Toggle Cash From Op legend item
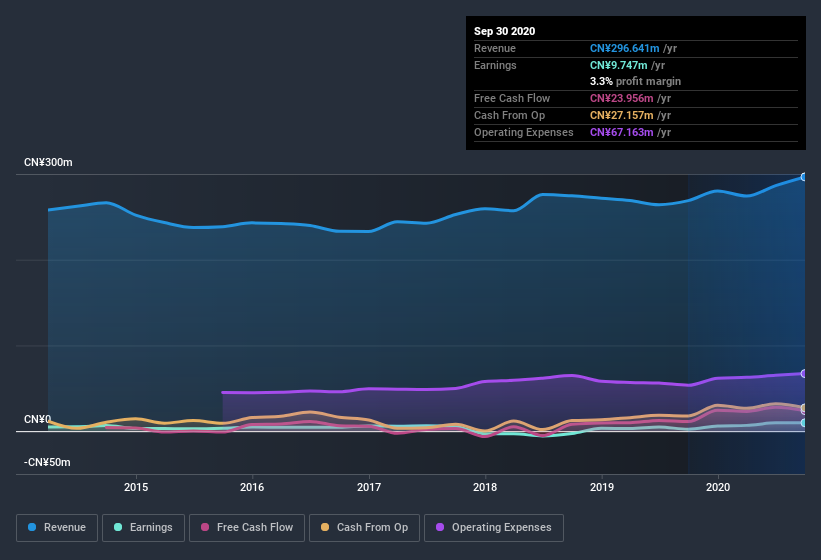 point(363,527)
